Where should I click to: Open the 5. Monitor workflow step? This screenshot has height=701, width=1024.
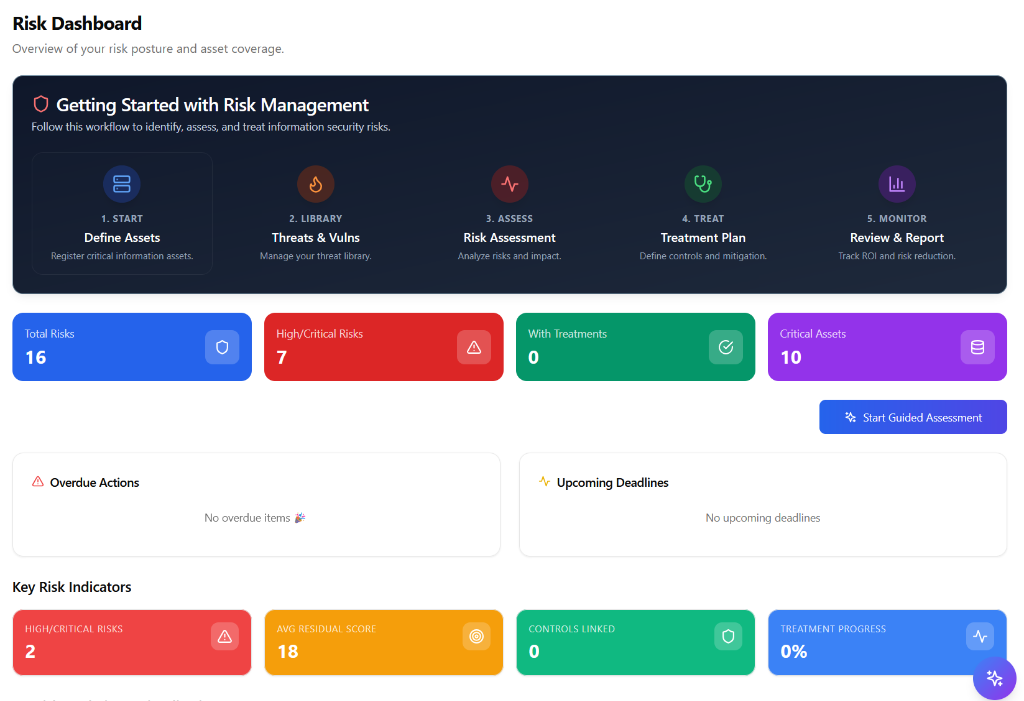(897, 212)
